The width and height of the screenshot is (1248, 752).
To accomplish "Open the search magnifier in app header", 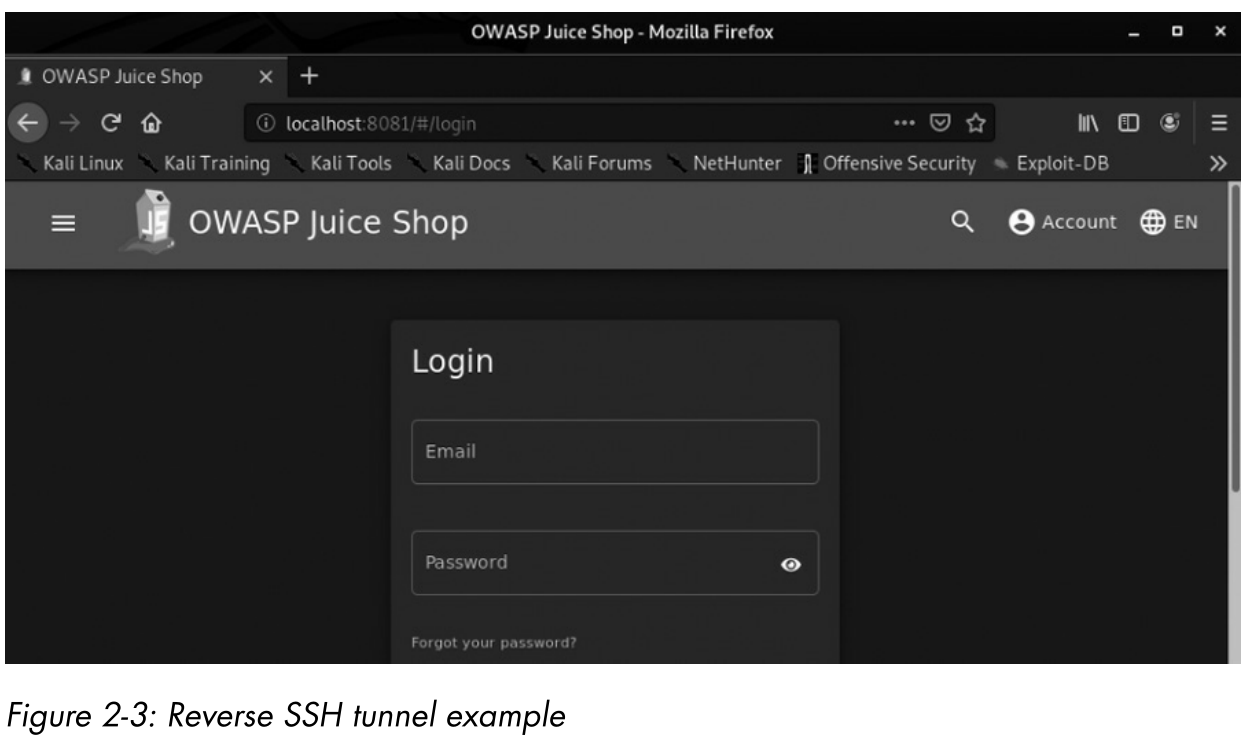I will (x=962, y=223).
